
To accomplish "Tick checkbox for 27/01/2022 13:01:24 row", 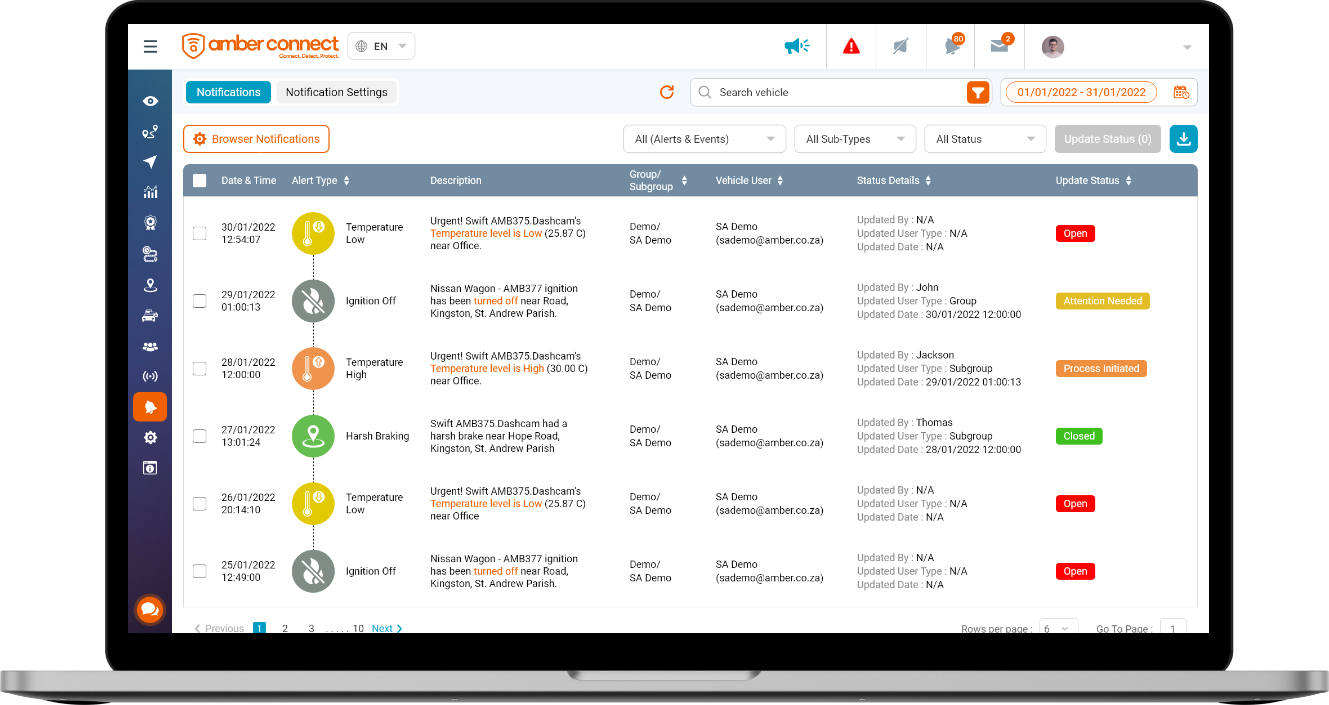I will [200, 436].
